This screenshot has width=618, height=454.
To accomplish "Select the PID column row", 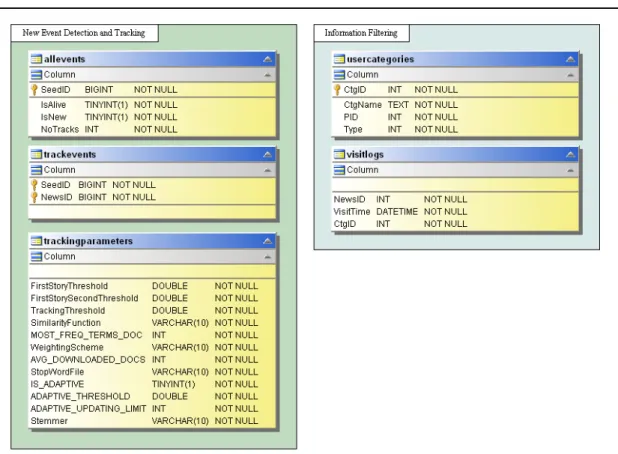I will [x=455, y=117].
